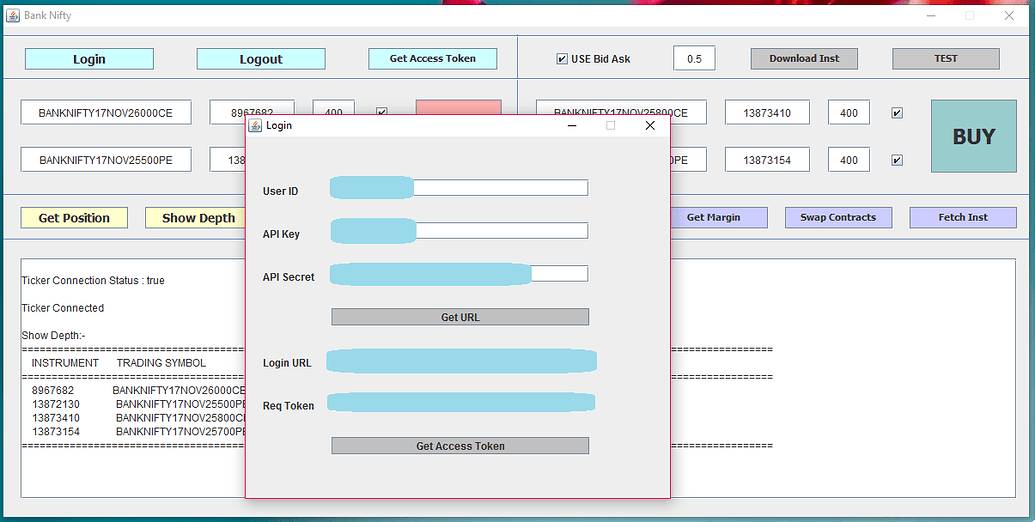This screenshot has width=1035, height=522.
Task: Close the Login dialog window
Action: (649, 126)
